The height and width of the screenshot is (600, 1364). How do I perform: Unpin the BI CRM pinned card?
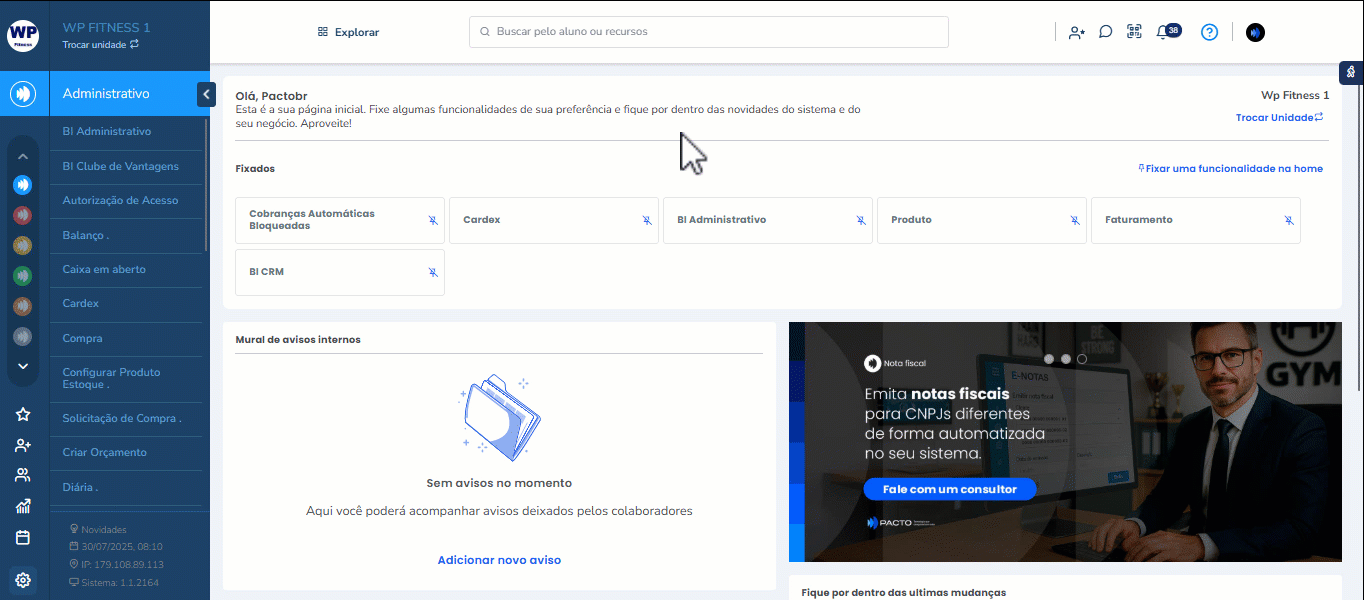tap(433, 272)
